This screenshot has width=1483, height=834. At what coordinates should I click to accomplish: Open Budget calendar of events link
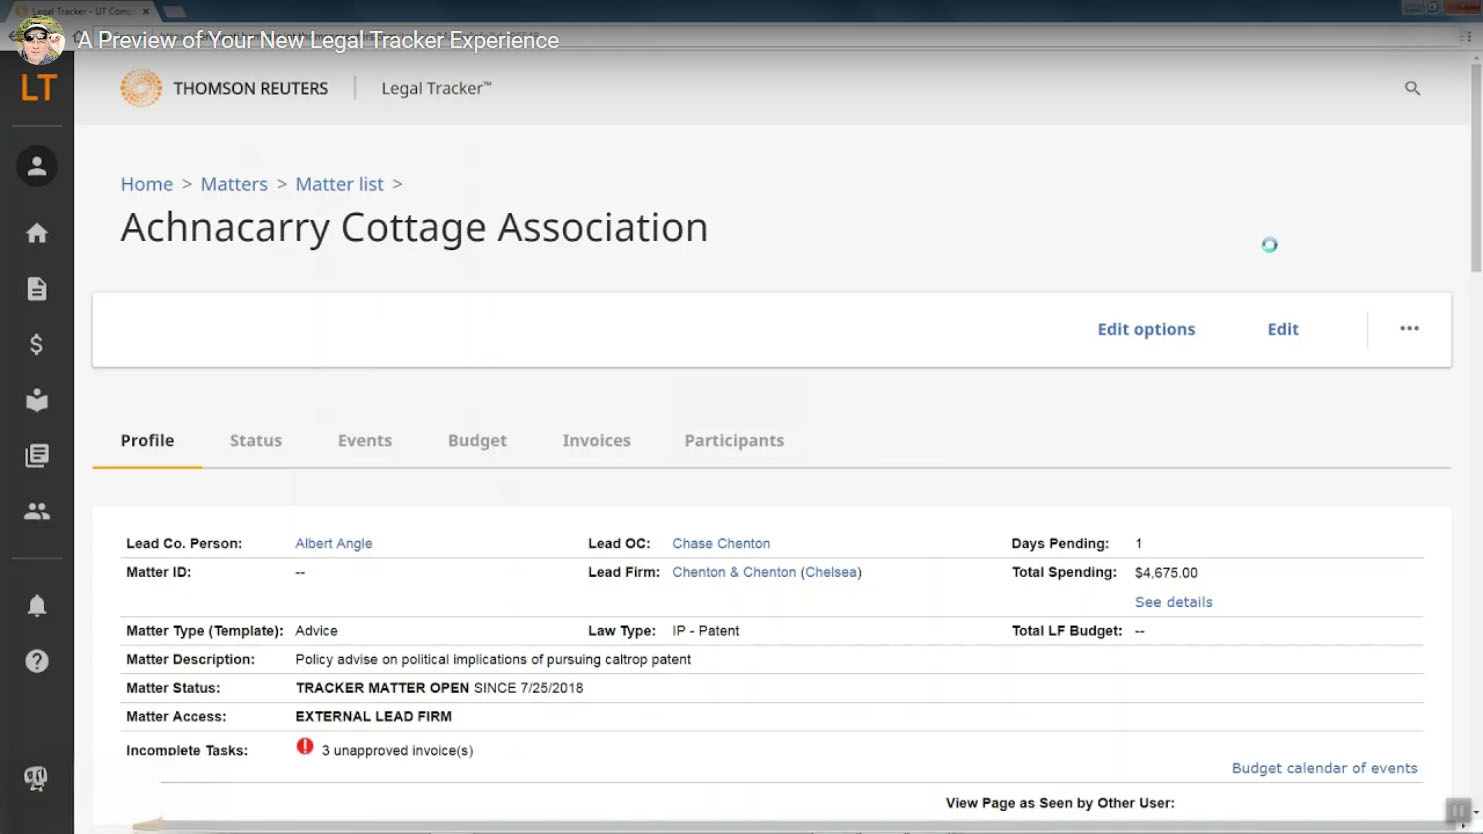click(1324, 768)
